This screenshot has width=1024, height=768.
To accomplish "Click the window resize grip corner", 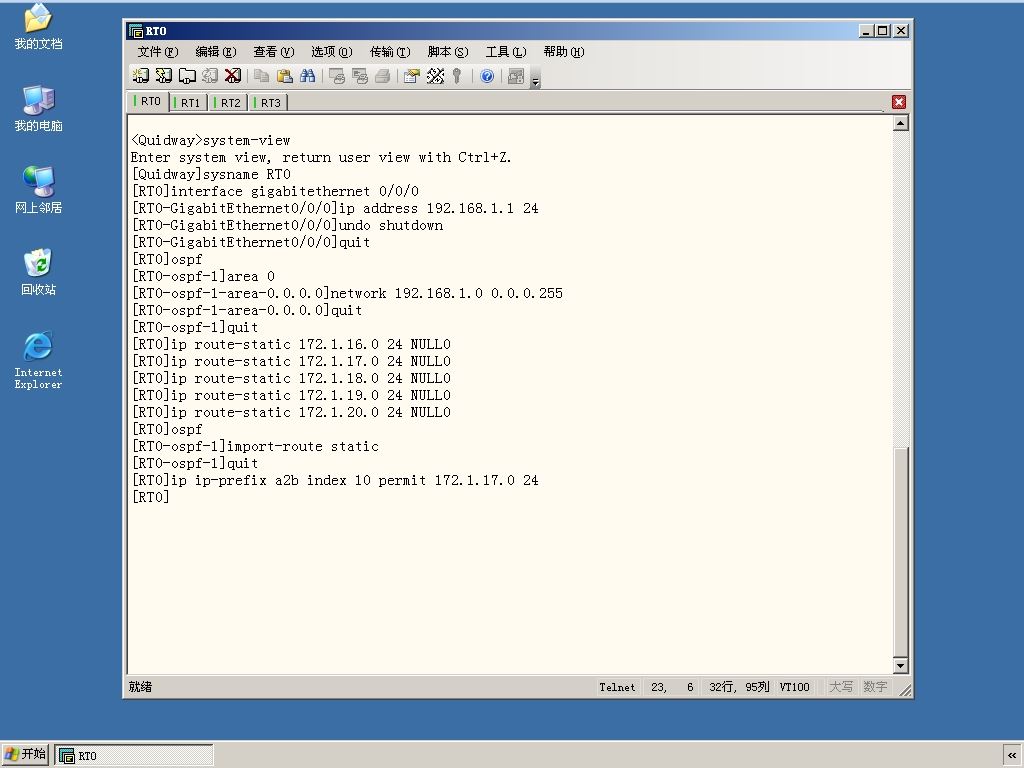I will click(x=905, y=690).
